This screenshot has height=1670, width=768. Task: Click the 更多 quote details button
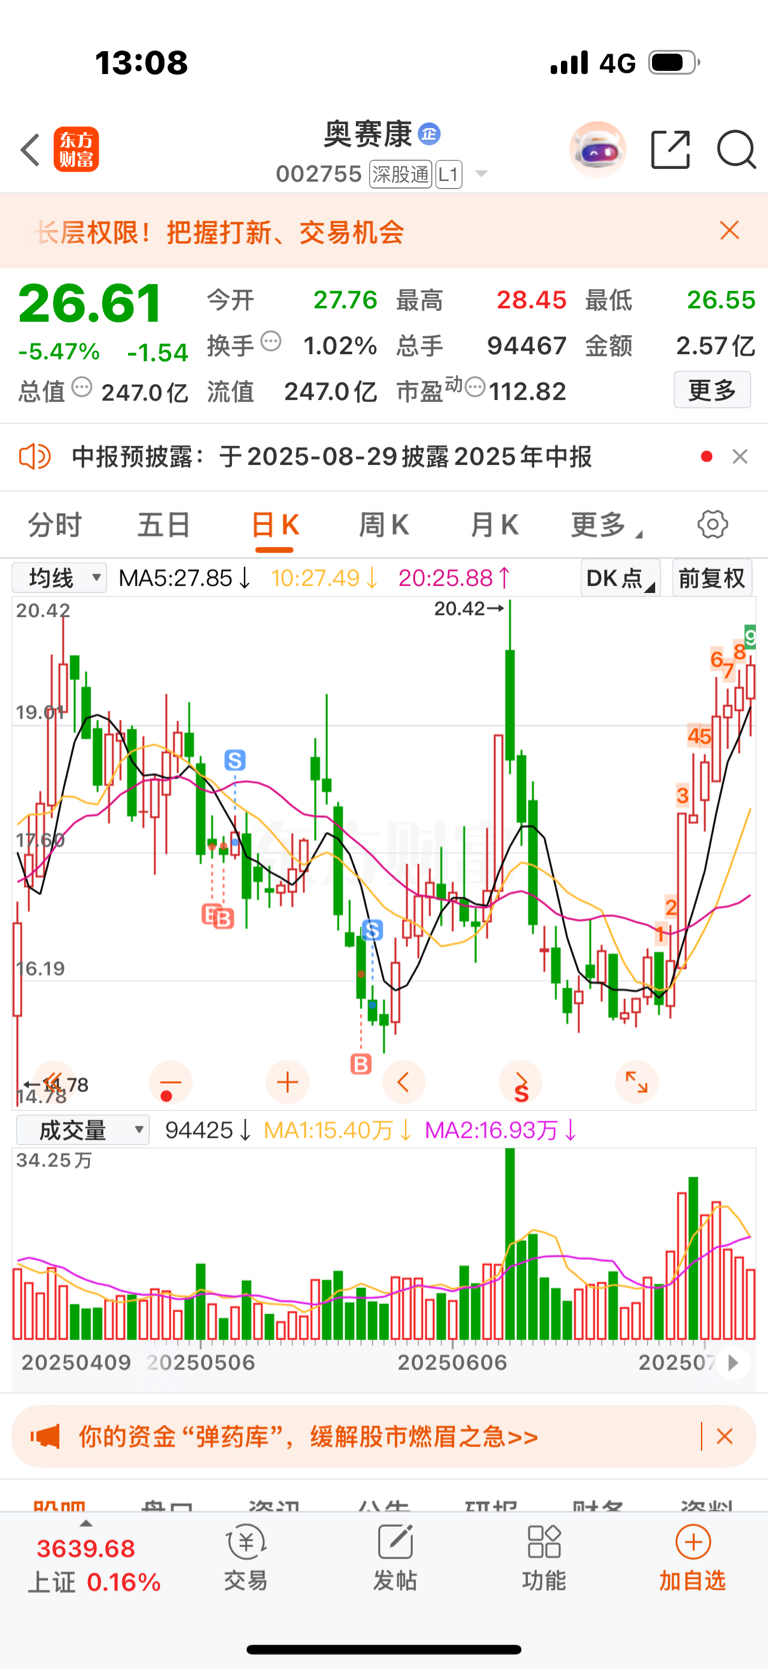(x=712, y=390)
